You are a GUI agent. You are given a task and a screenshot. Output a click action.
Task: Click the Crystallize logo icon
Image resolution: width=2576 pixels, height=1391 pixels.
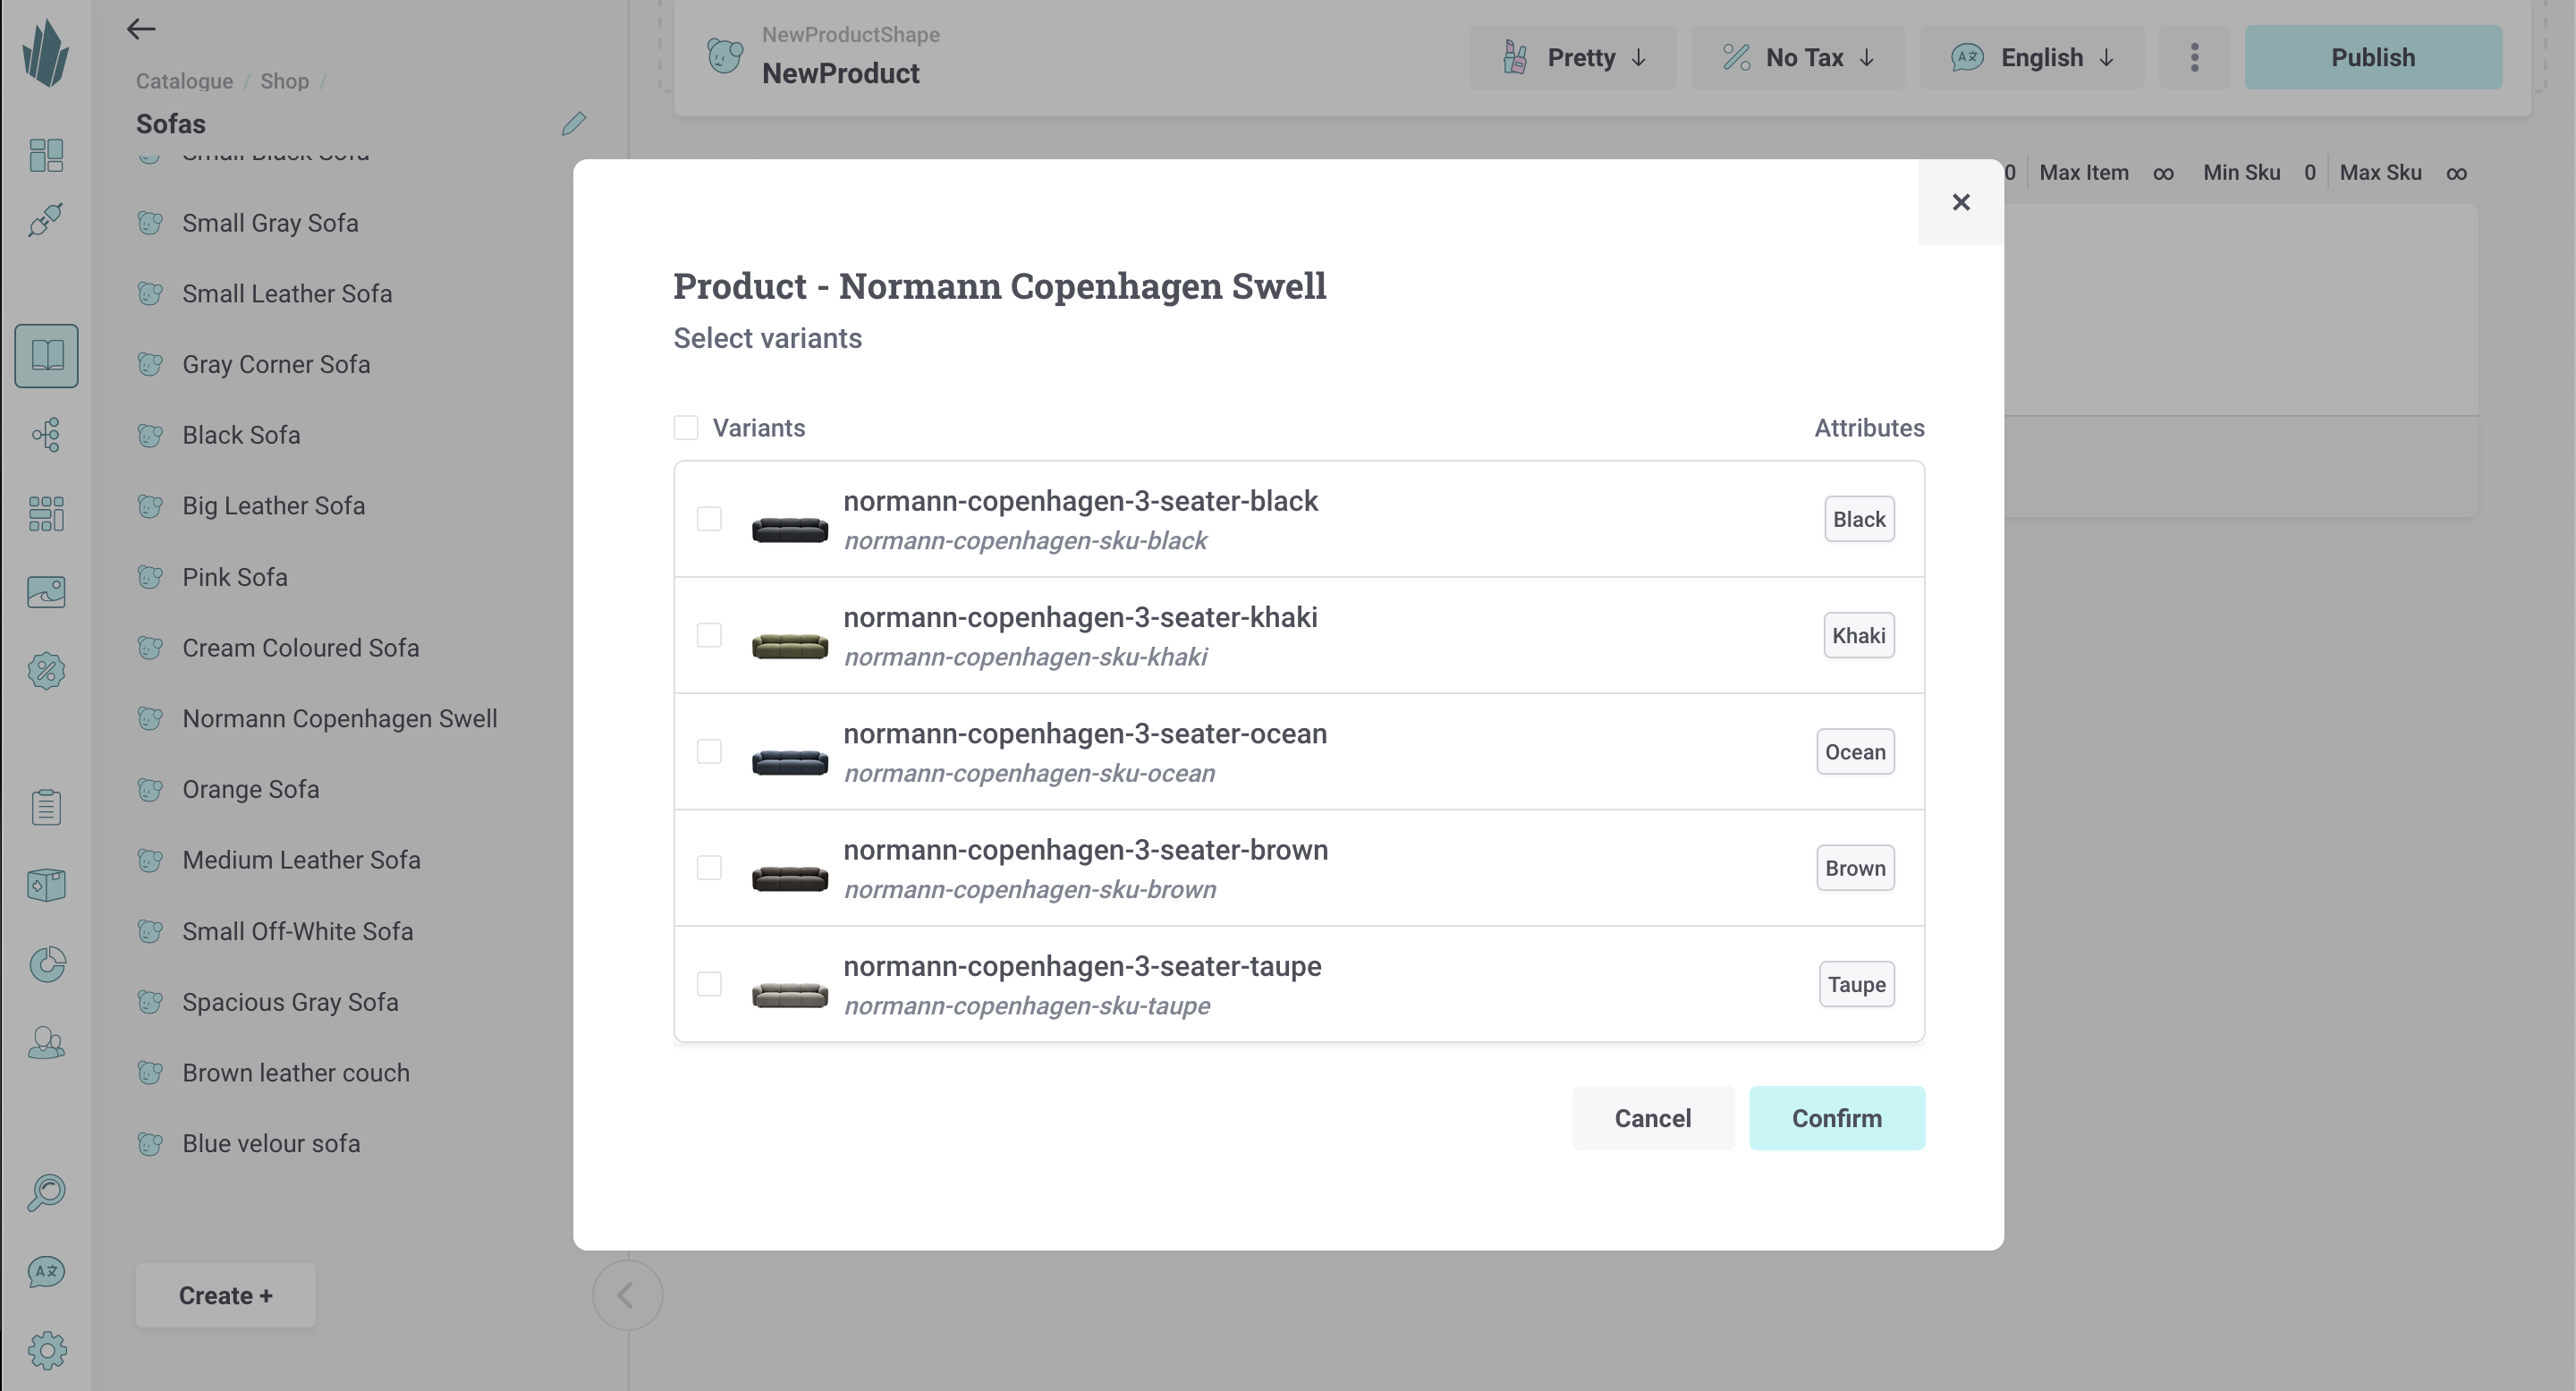(46, 54)
